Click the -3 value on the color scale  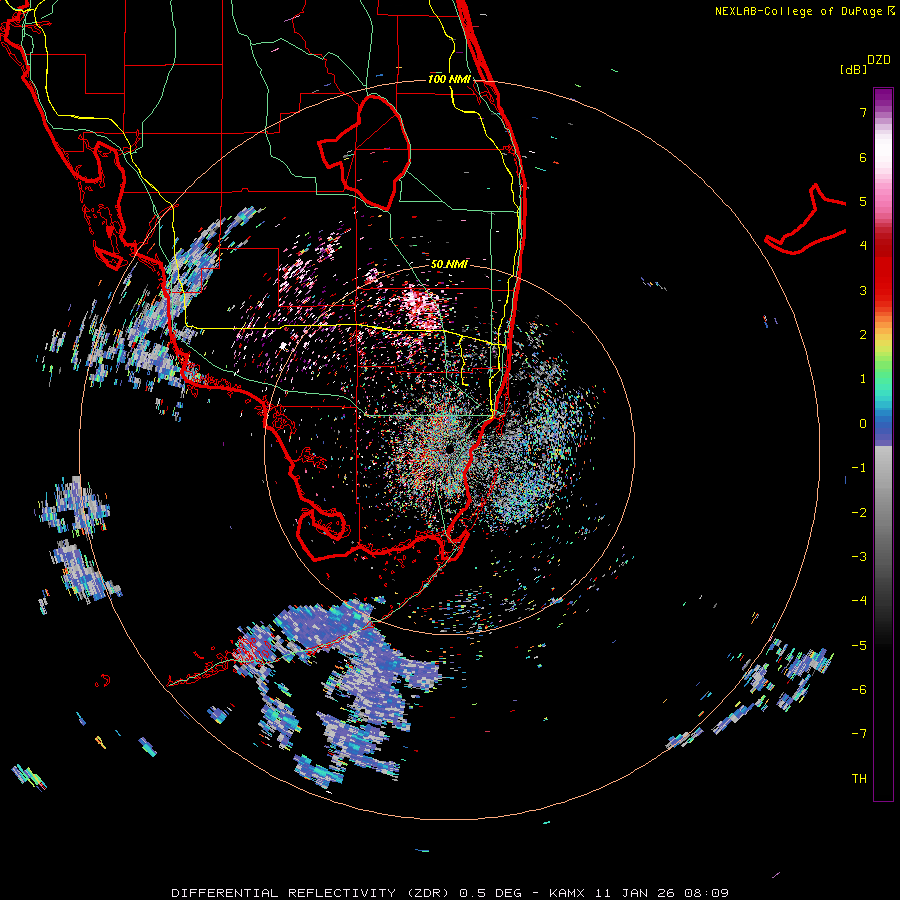tap(859, 557)
